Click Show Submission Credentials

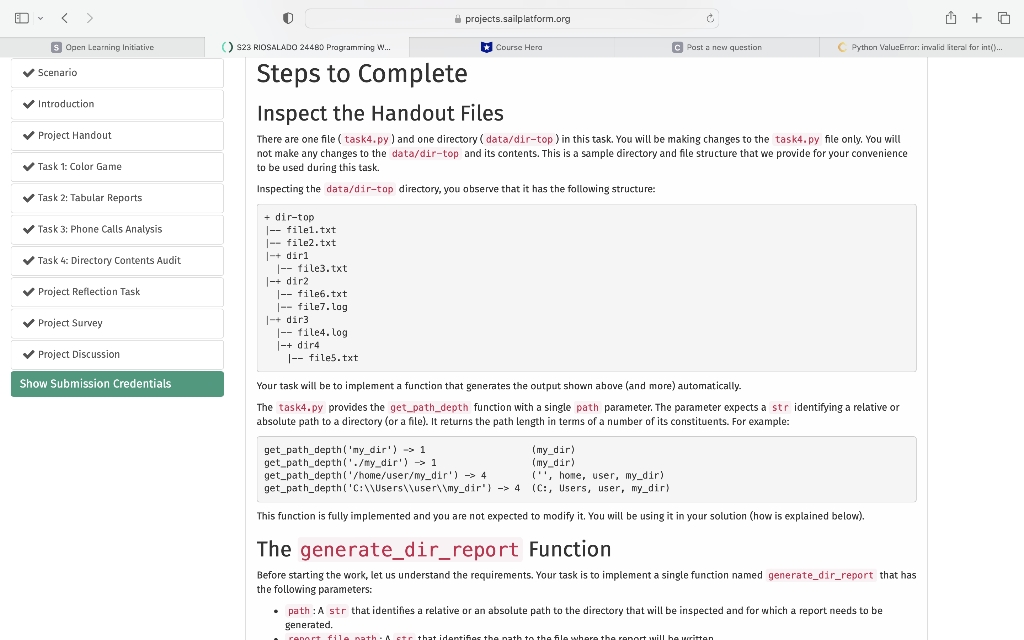coord(95,383)
